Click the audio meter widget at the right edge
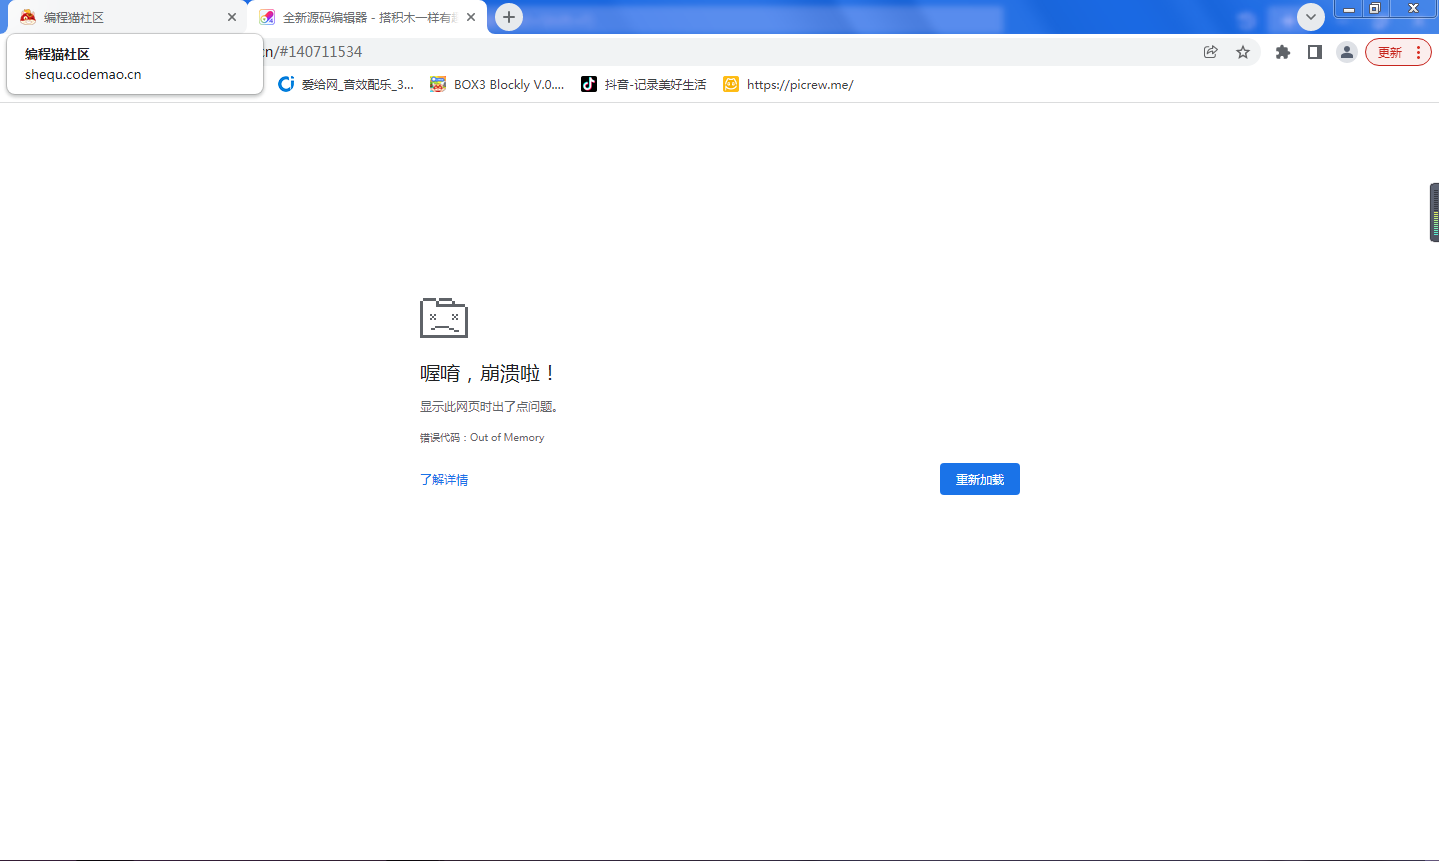Screen dimensions: 1439x861 pos(1434,212)
